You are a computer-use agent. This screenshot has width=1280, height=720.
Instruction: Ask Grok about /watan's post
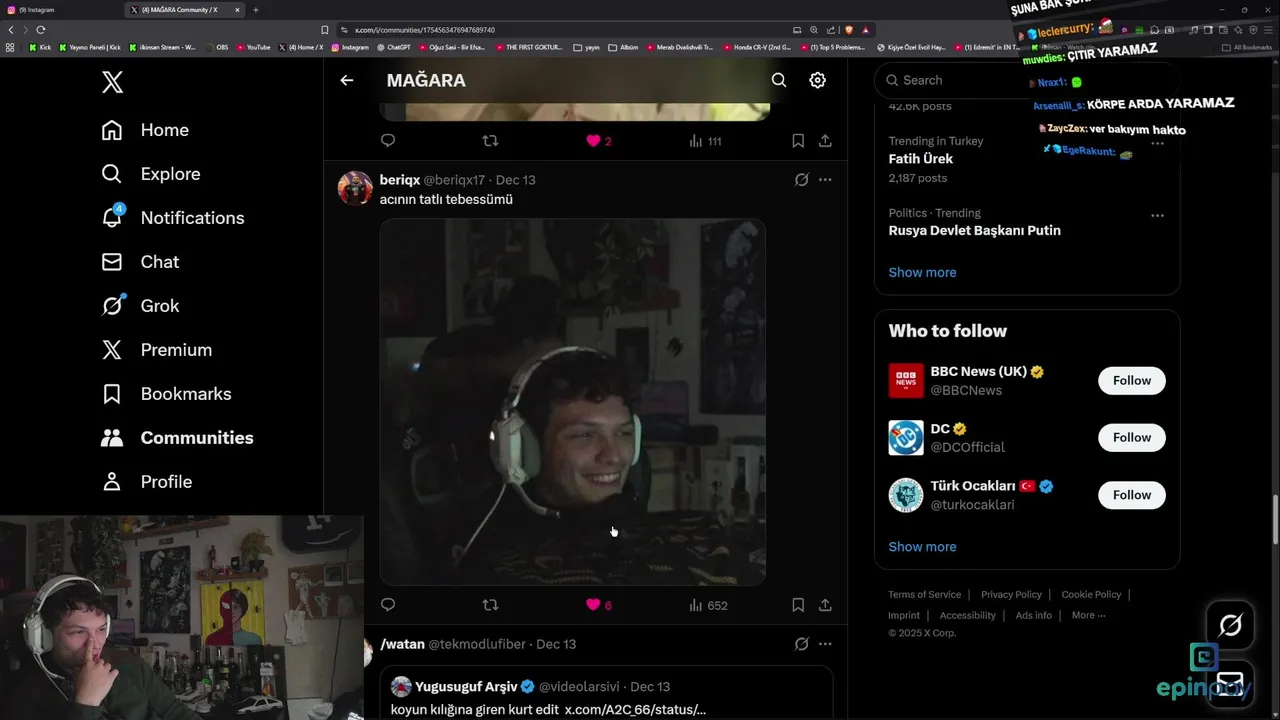coord(801,644)
